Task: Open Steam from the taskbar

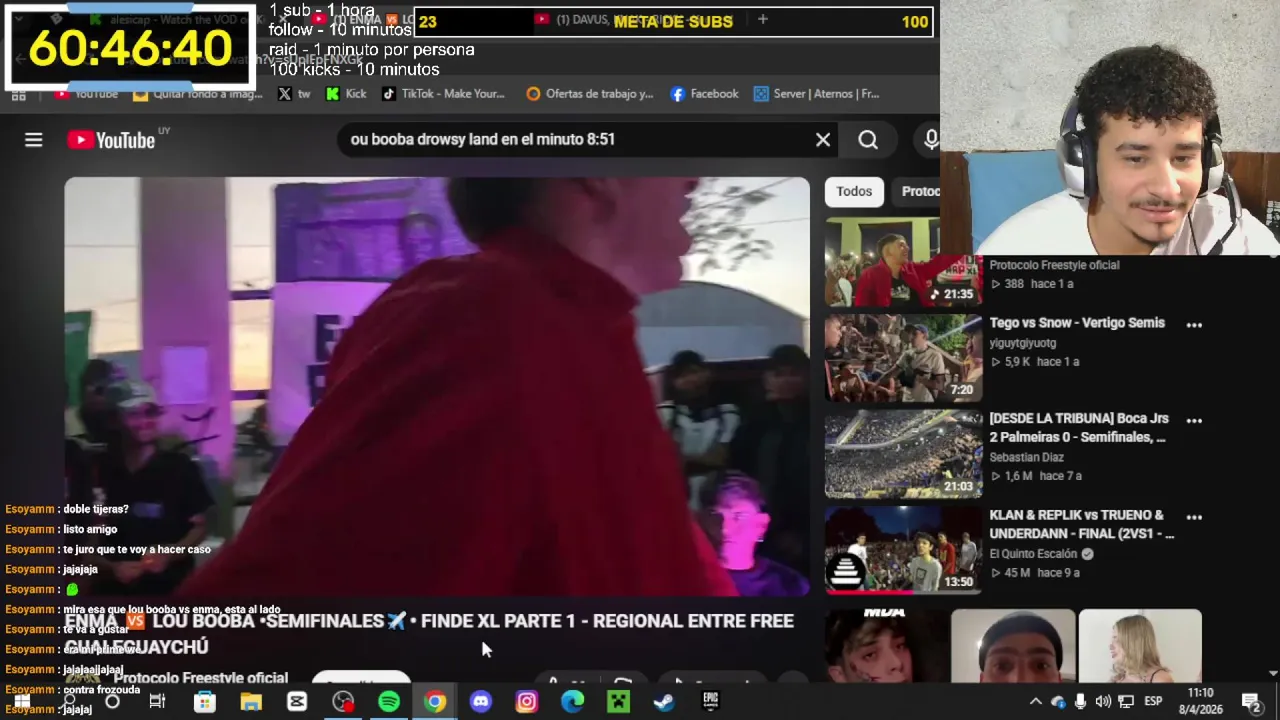Action: (x=664, y=702)
